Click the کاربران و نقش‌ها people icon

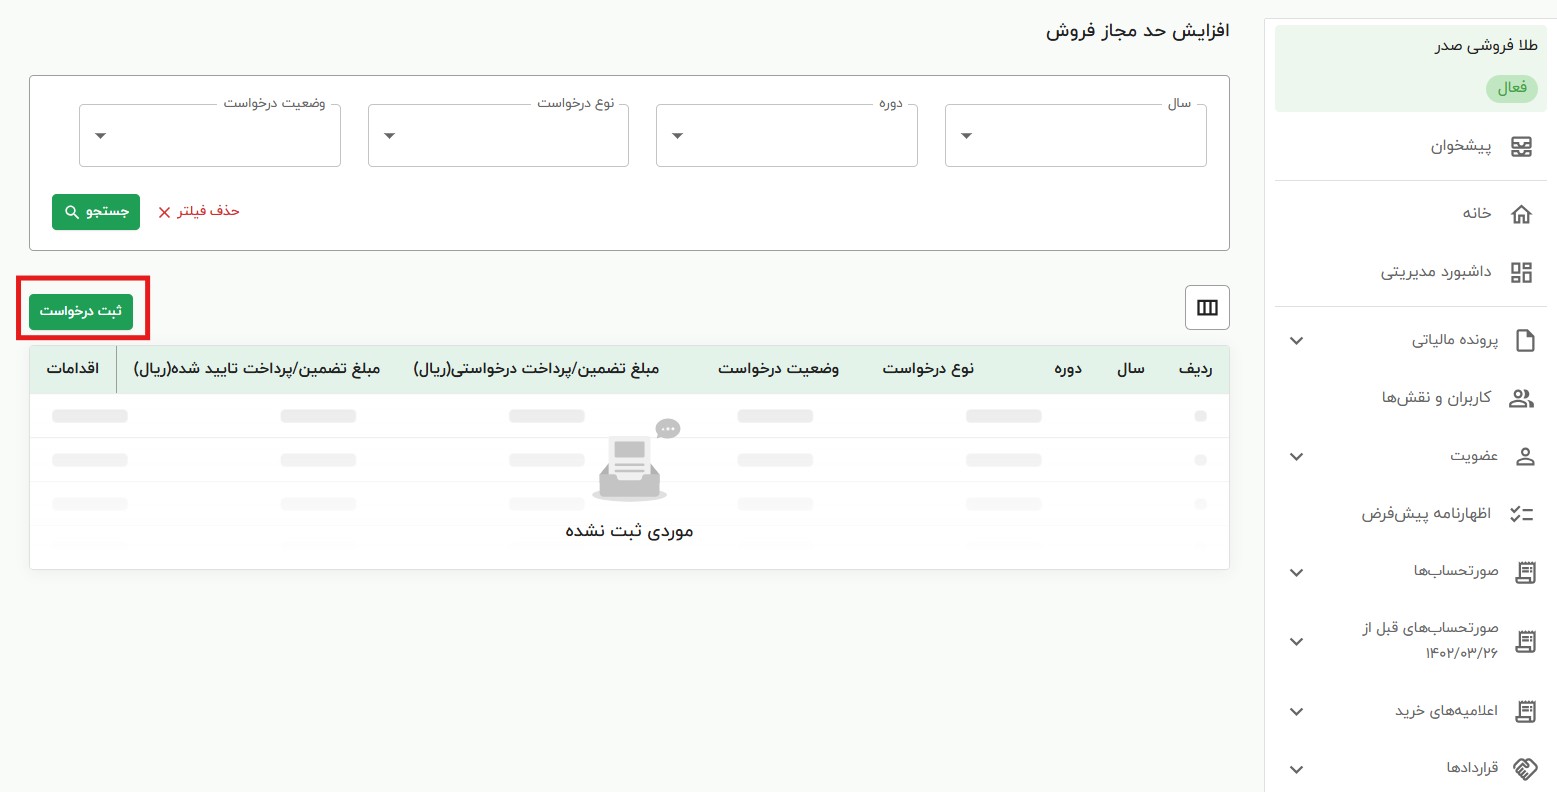coord(1521,398)
